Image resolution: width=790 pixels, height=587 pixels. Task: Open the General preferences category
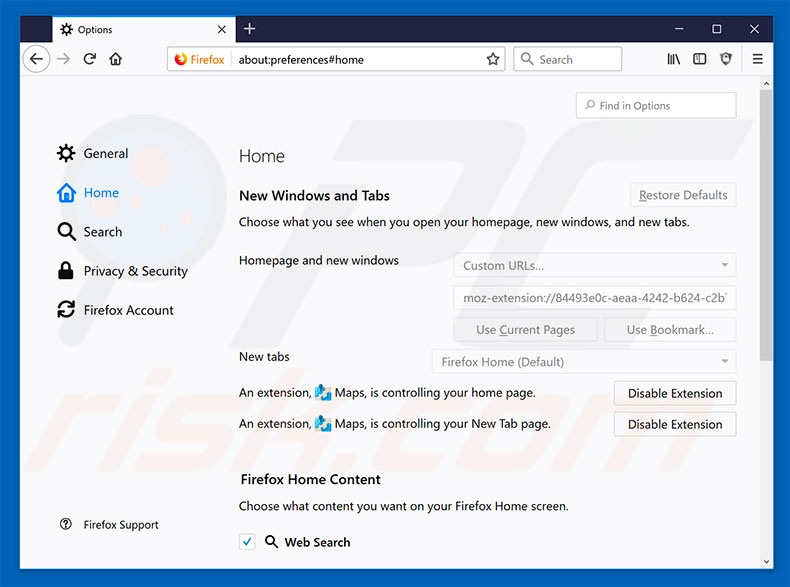click(93, 153)
